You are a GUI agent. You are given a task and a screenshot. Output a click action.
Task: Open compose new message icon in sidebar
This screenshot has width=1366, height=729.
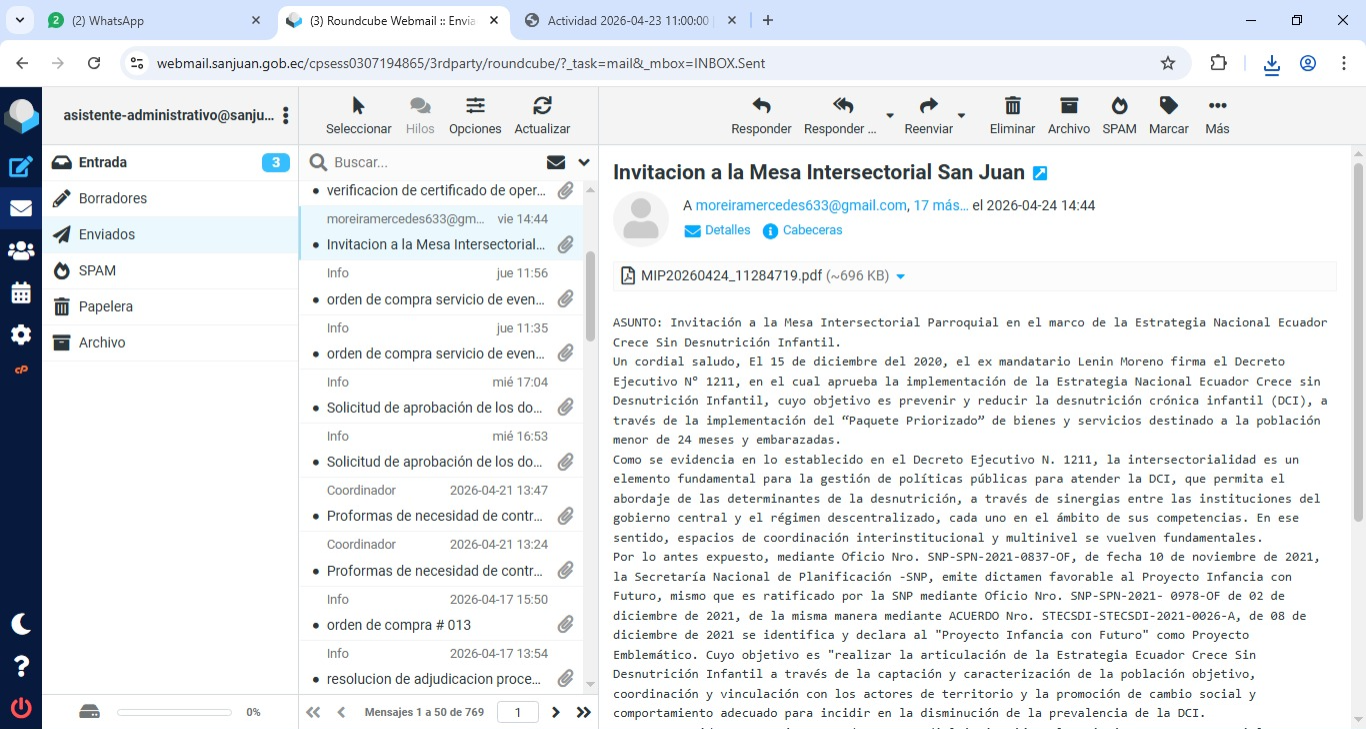pos(21,167)
